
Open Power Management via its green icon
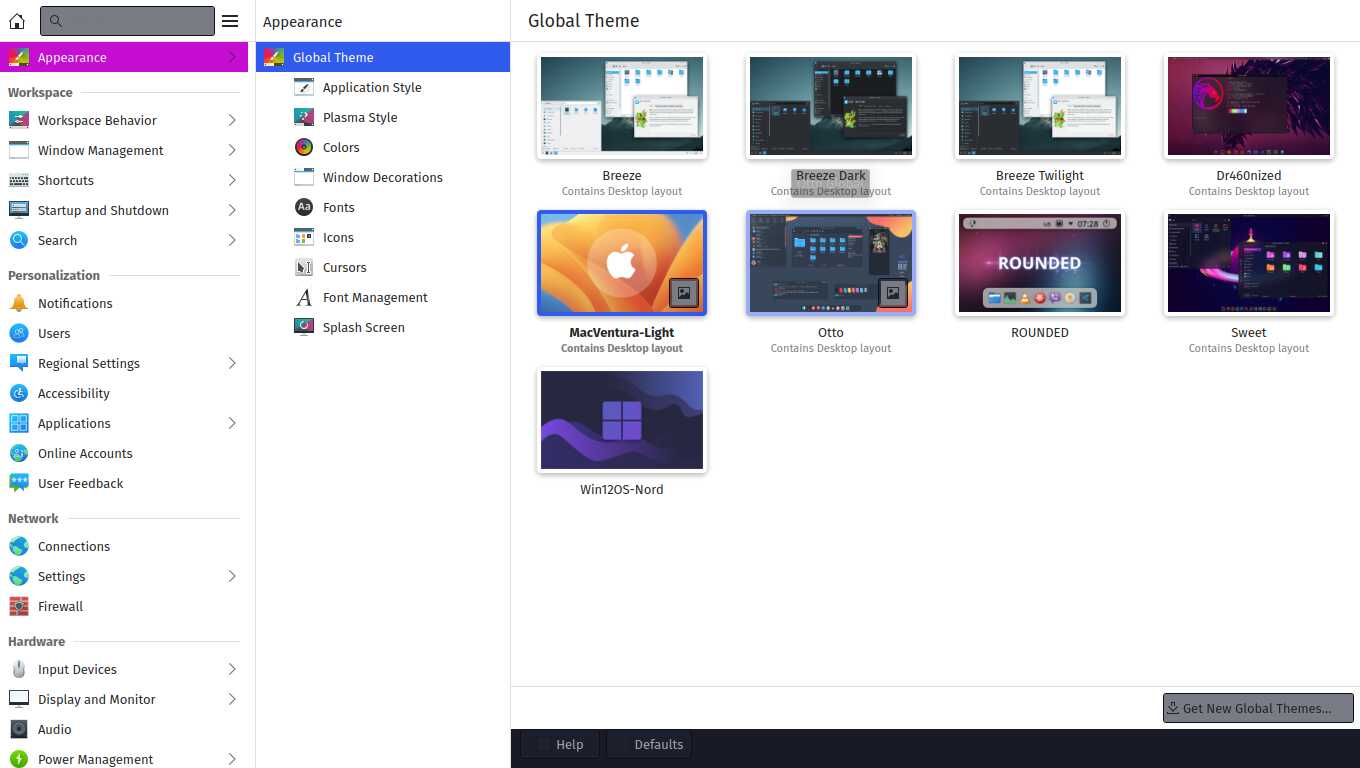(19, 759)
